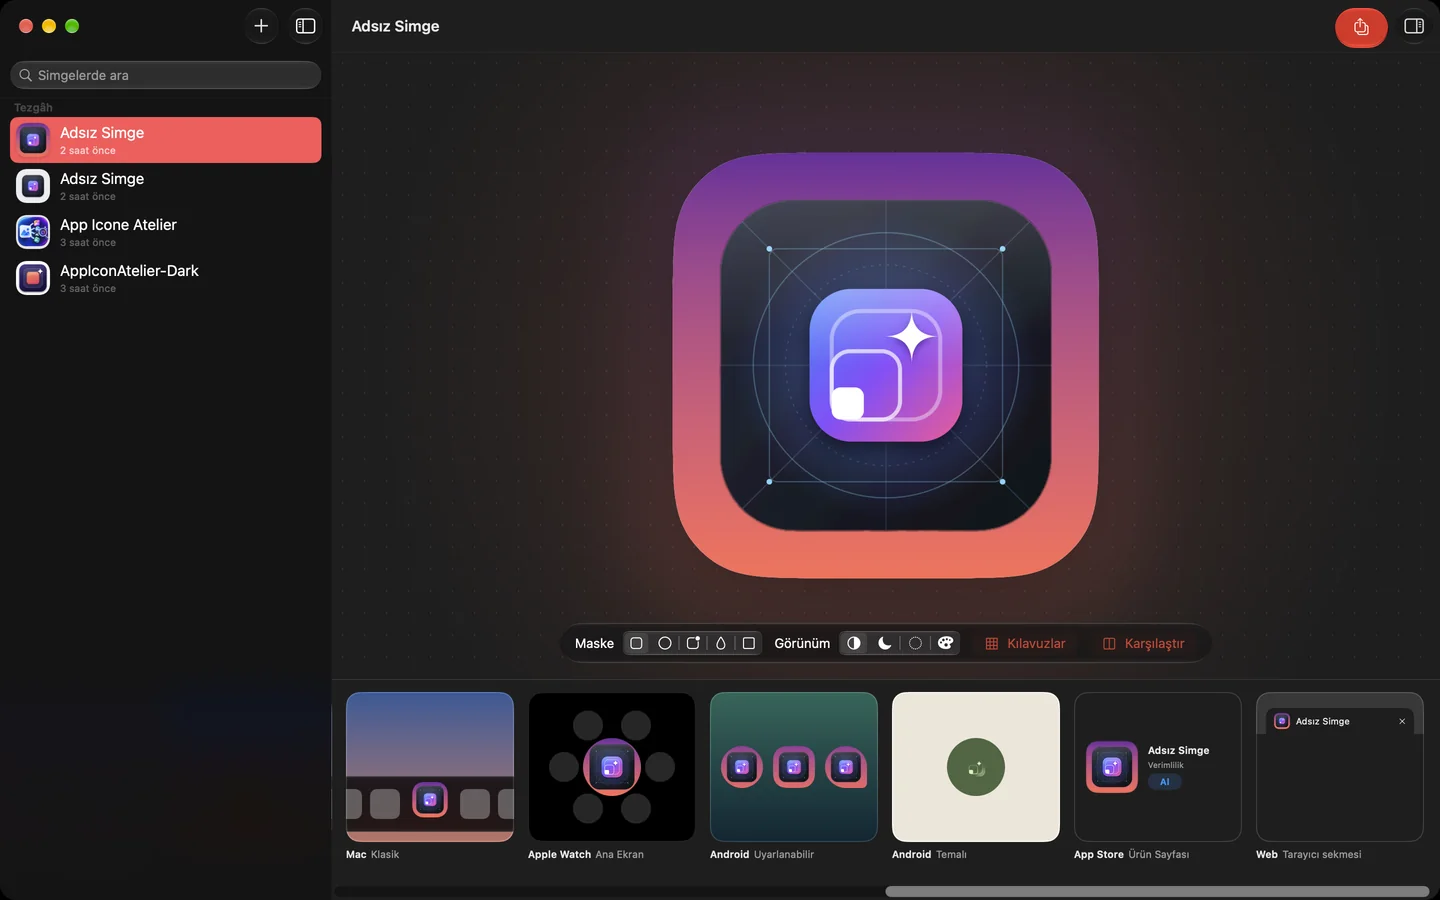Screen dimensions: 1440x900
Task: Click the horizontal scrollbar under the previews
Action: click(1157, 891)
